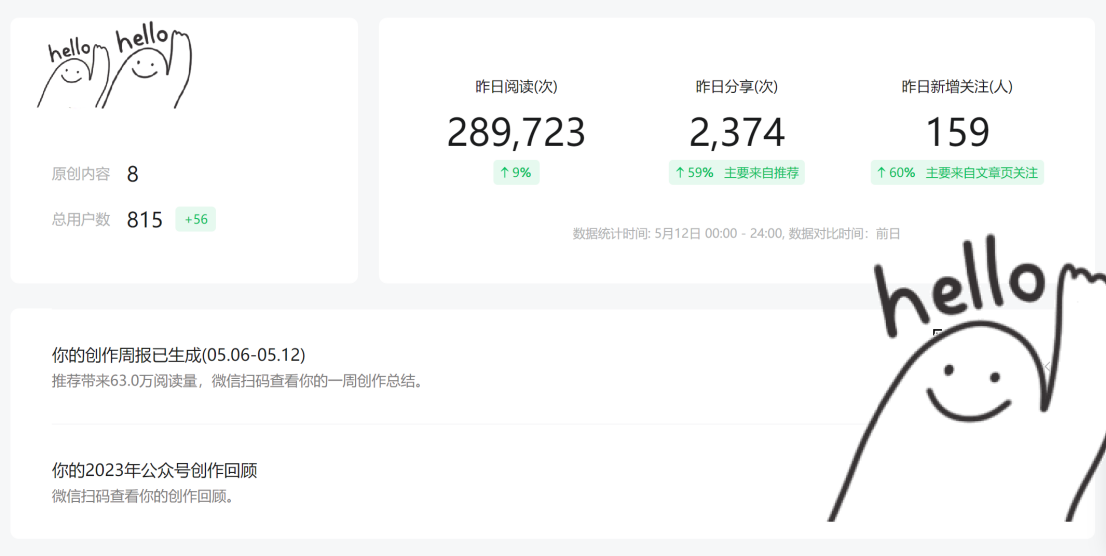This screenshot has width=1106, height=556.
Task: View the 2,374 shares figure
Action: [737, 133]
